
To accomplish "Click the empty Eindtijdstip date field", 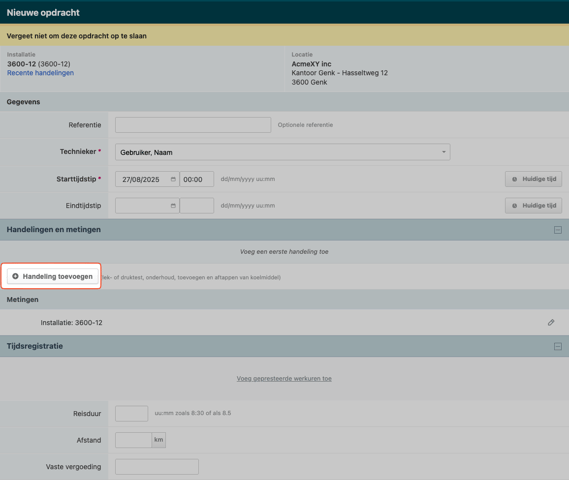I will (x=147, y=206).
